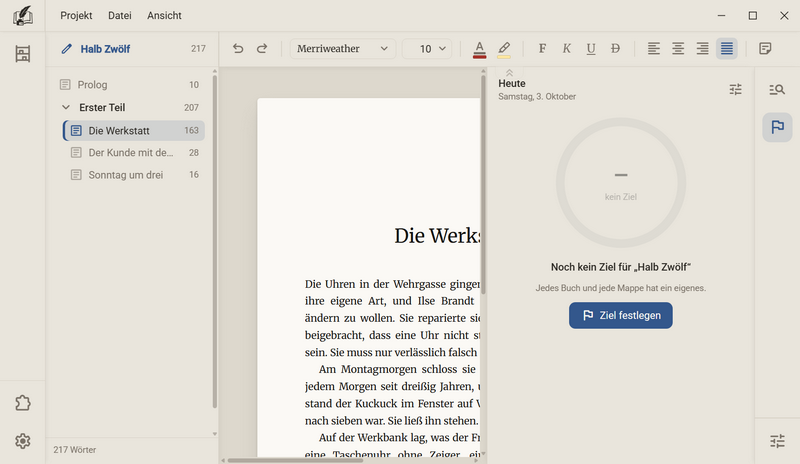Select the Die Werkstatt chapter
Image resolution: width=800 pixels, height=464 pixels.
click(134, 131)
